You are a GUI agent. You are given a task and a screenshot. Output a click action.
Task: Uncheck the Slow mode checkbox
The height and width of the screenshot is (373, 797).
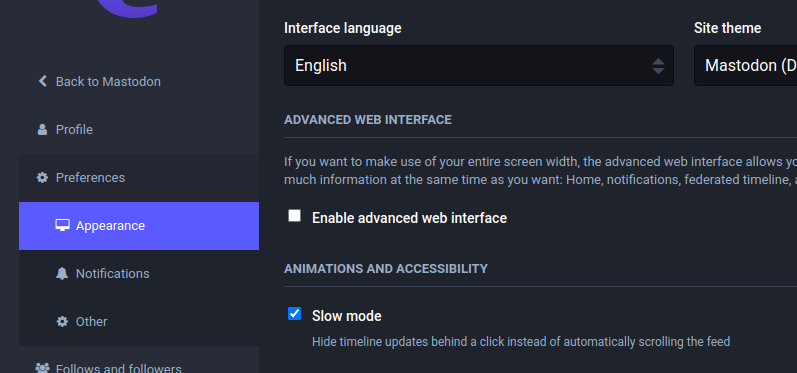coord(294,314)
